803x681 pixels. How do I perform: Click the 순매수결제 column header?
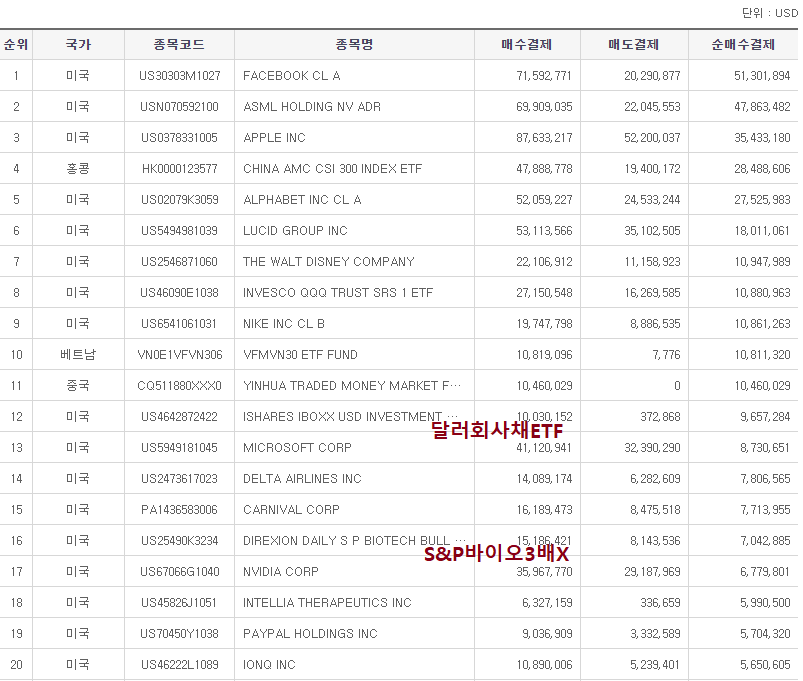click(x=743, y=45)
